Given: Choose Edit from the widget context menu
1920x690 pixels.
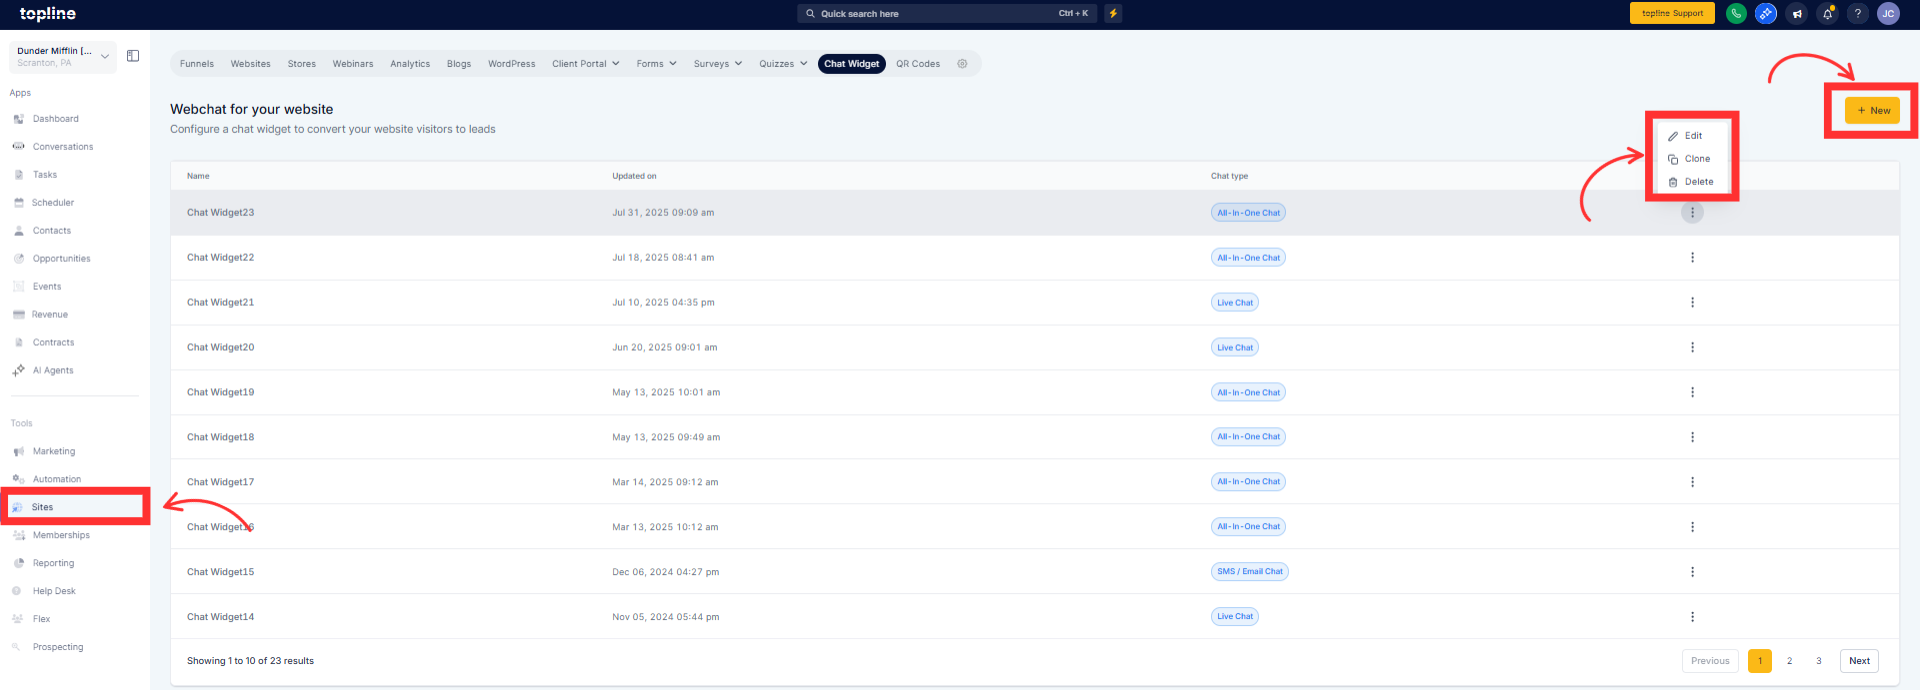Looking at the screenshot, I should tap(1693, 136).
